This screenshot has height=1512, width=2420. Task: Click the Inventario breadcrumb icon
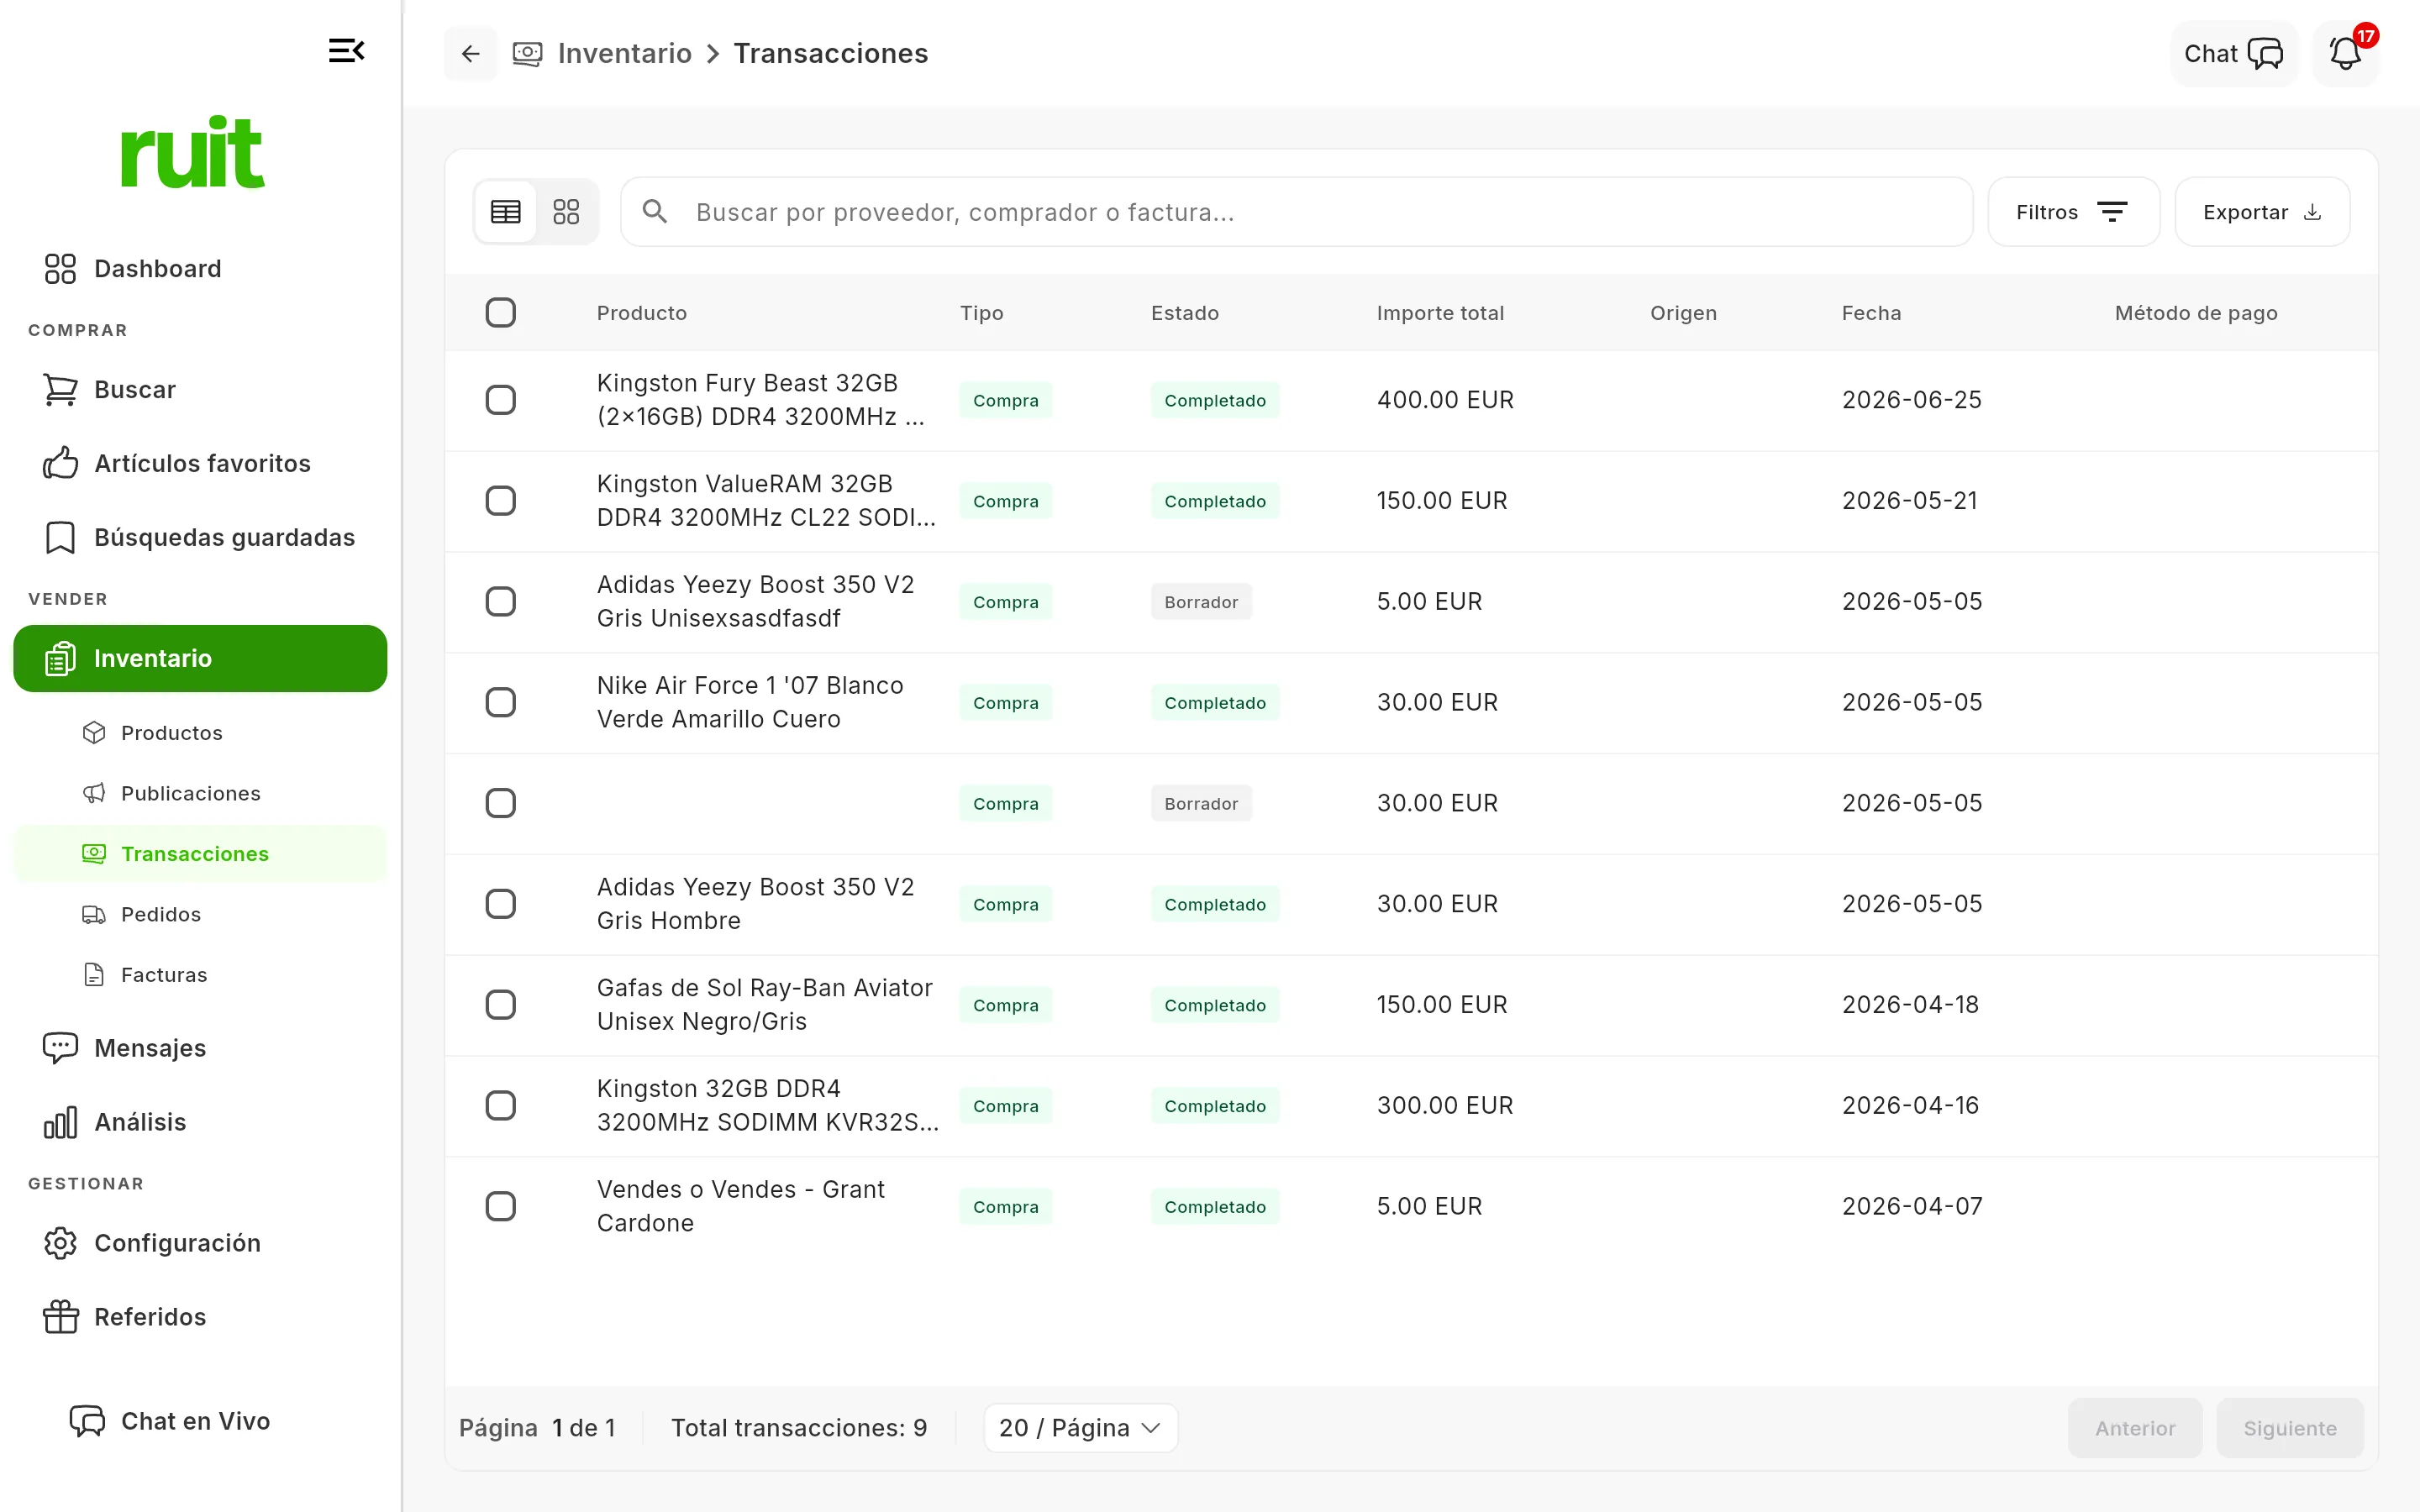click(x=528, y=54)
